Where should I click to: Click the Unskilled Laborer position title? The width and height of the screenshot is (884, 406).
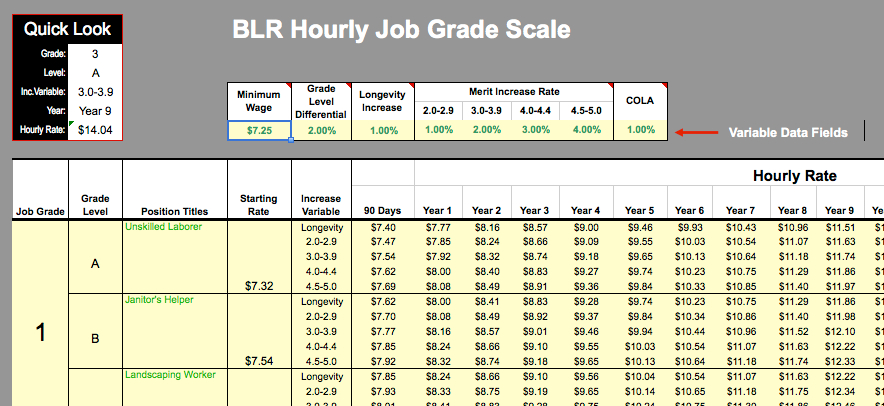tap(163, 227)
